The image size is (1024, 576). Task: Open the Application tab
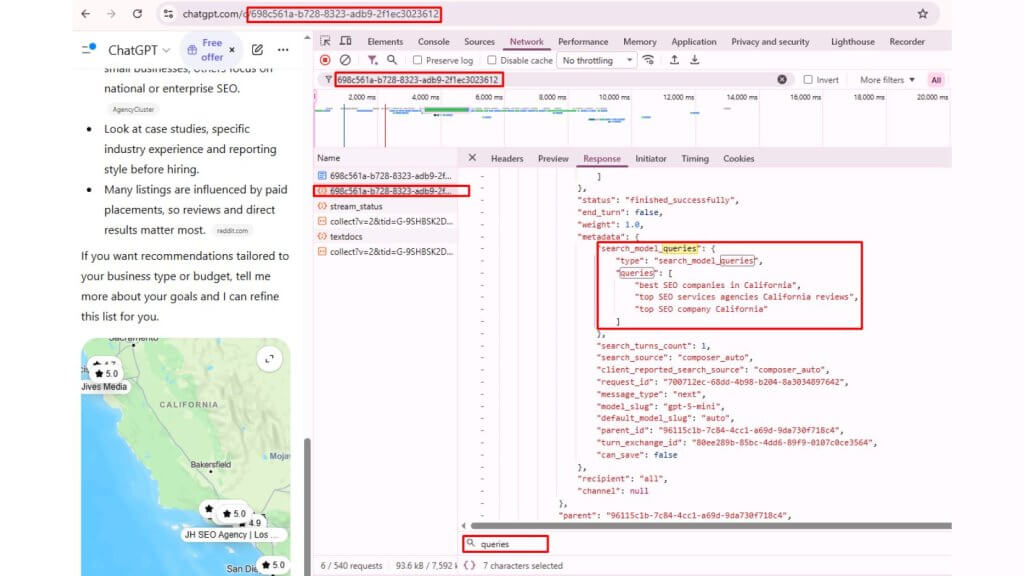point(694,42)
